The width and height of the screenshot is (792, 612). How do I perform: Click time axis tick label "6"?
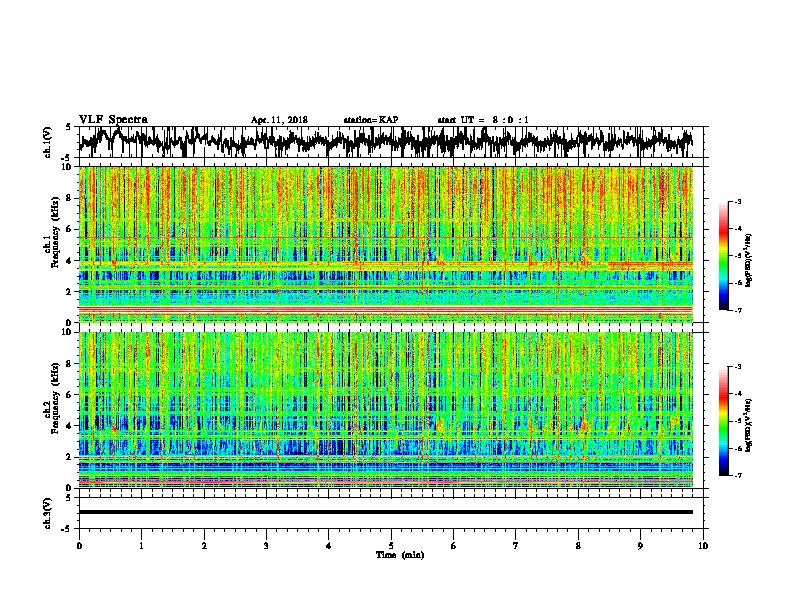(x=453, y=546)
